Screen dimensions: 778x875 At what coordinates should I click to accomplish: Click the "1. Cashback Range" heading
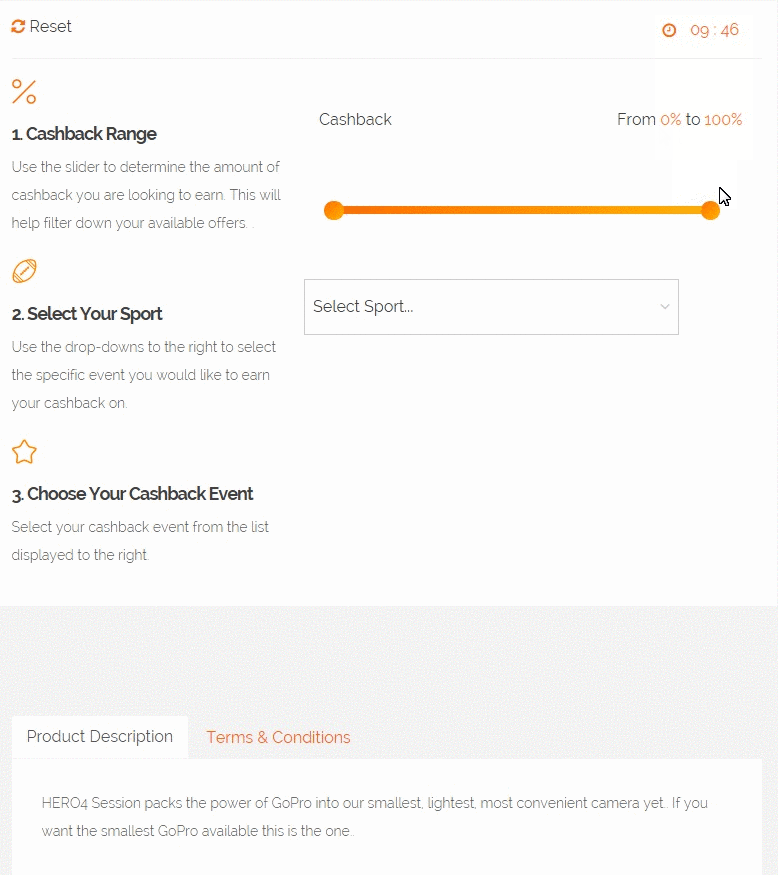pos(84,134)
